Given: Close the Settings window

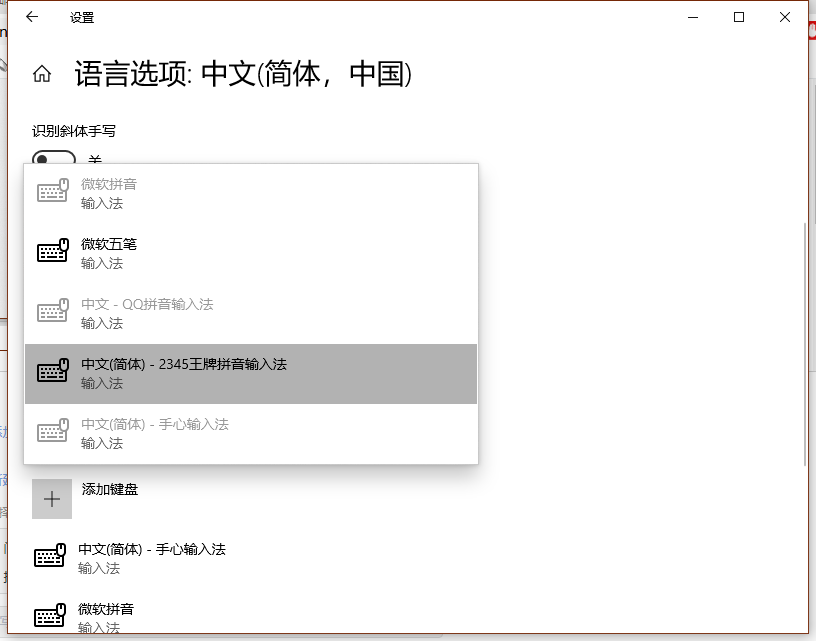Looking at the screenshot, I should (785, 17).
